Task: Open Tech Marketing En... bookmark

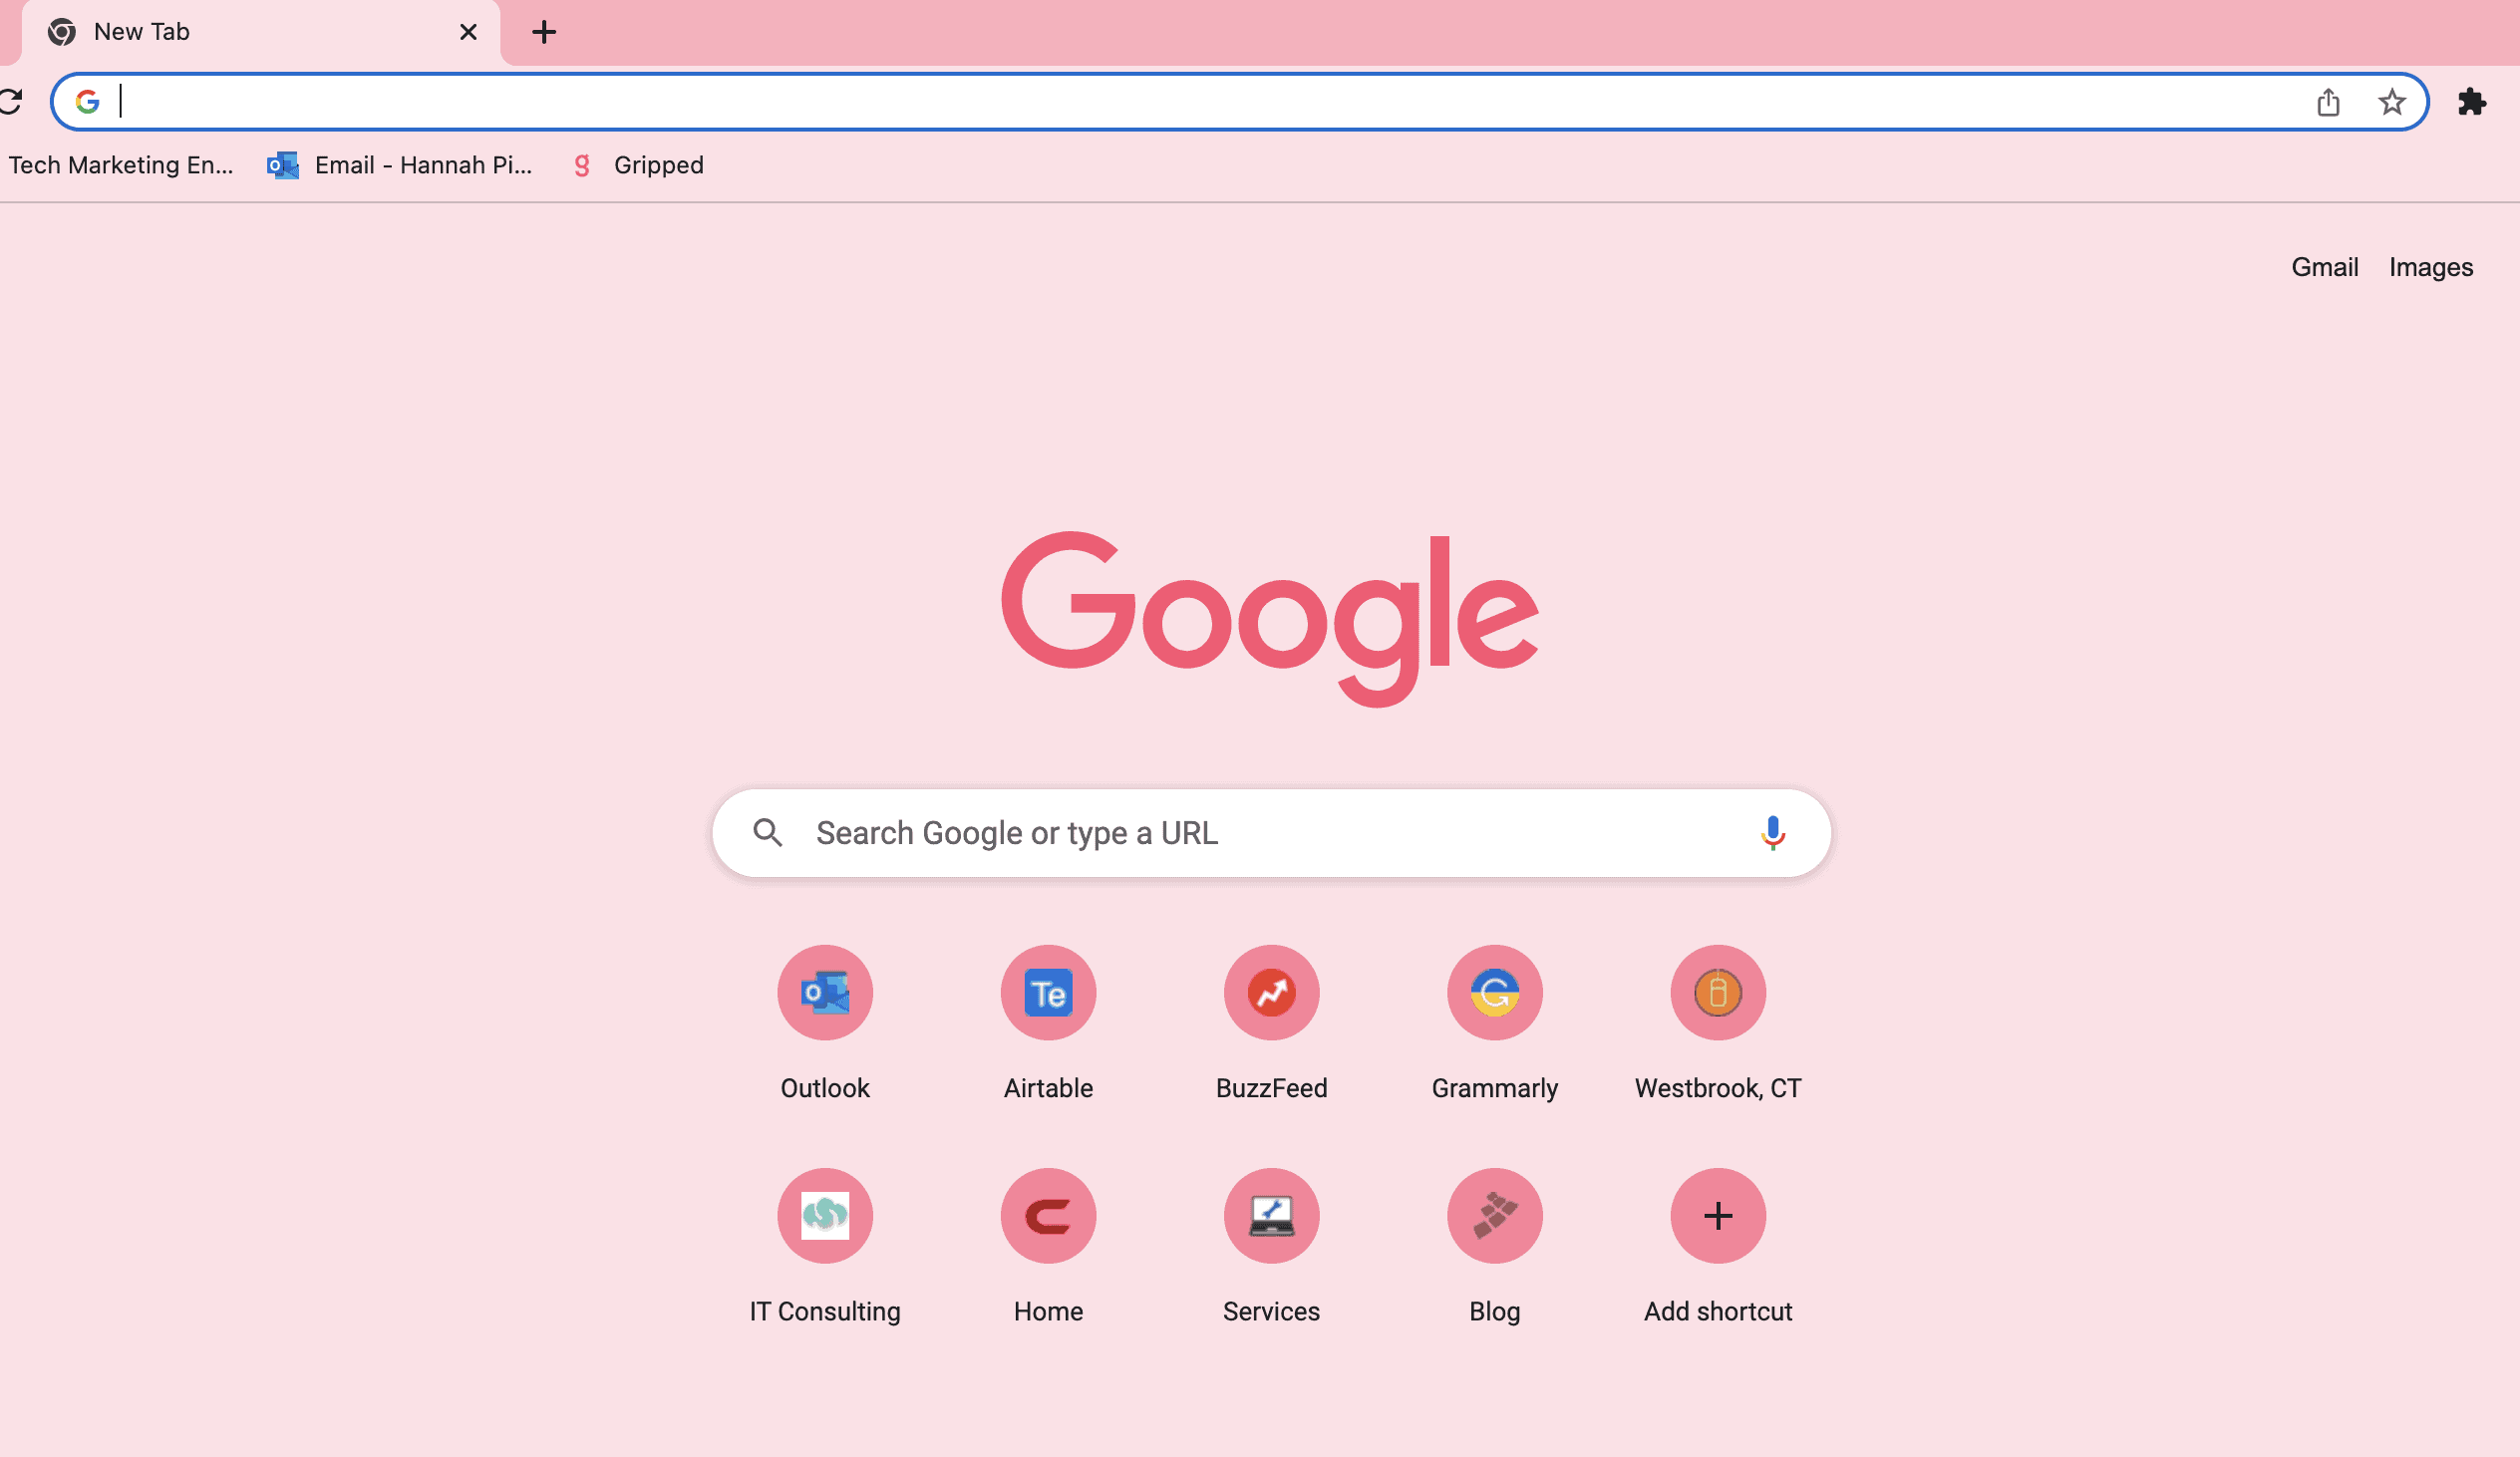Action: coord(120,165)
